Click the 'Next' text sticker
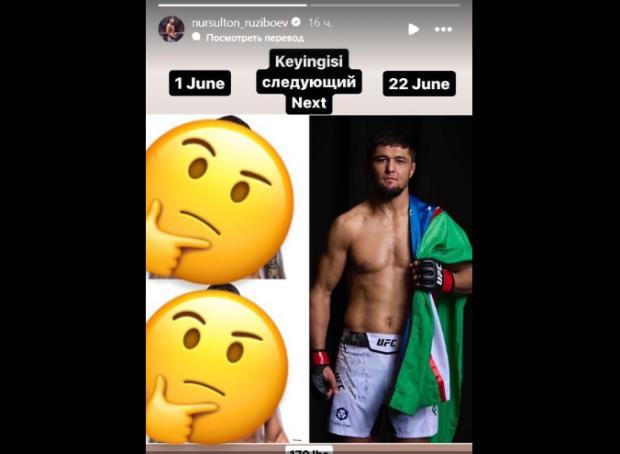This screenshot has width=620, height=454. pyautogui.click(x=309, y=103)
